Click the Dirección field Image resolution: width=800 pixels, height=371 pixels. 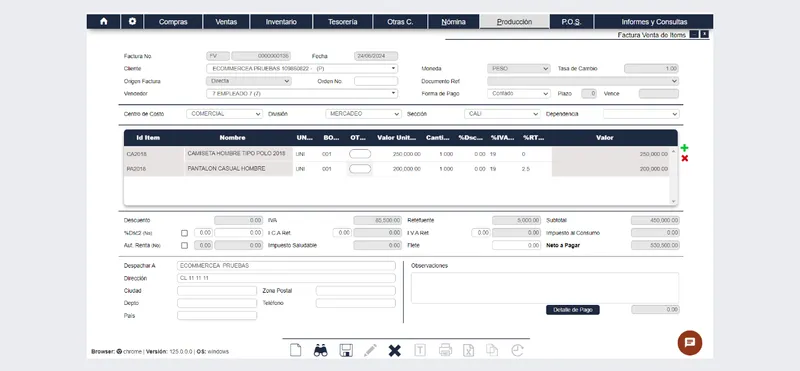click(x=286, y=278)
